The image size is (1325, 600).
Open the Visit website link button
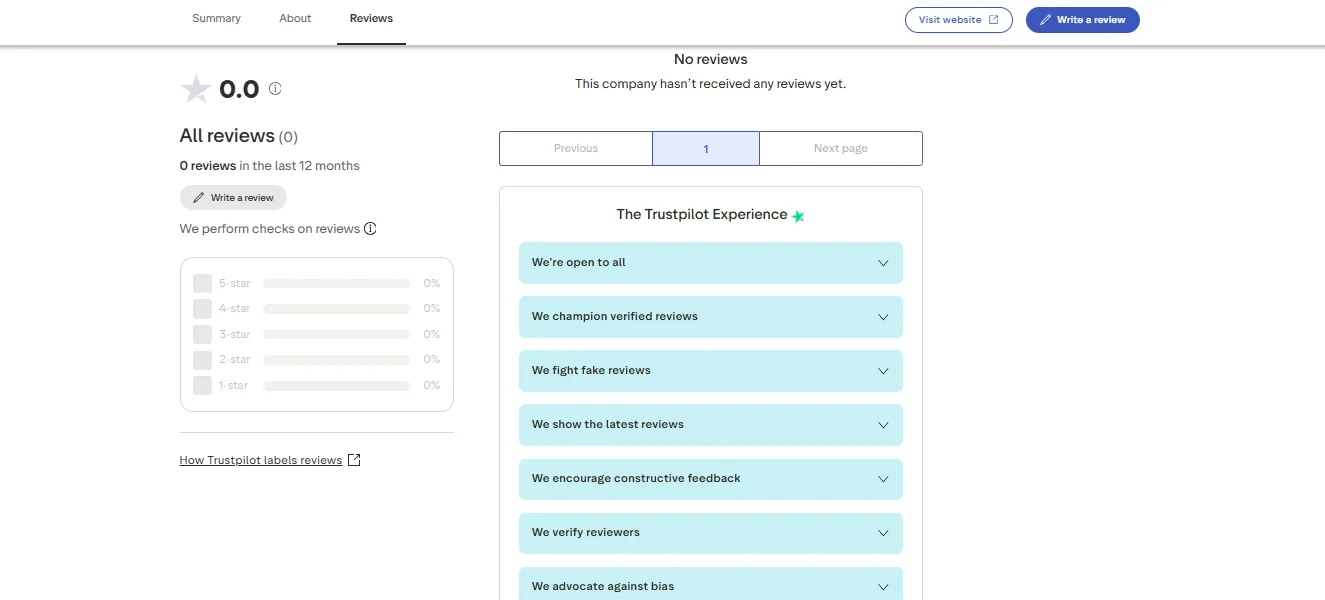point(959,20)
